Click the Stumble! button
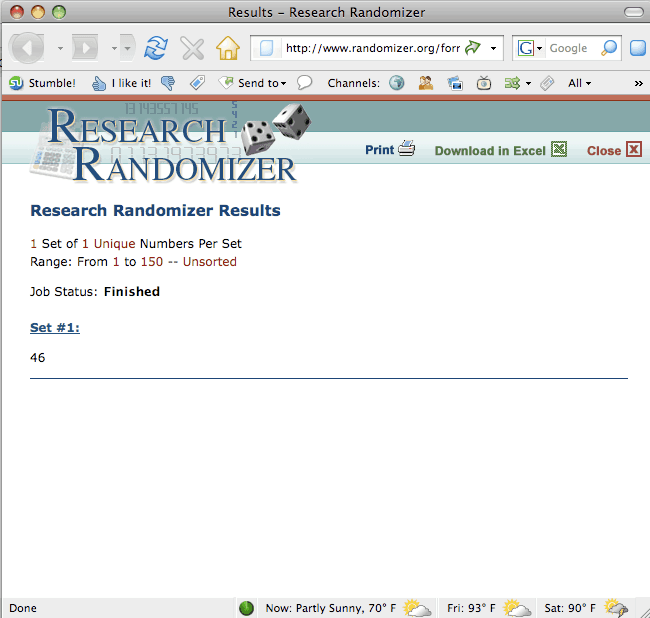Viewport: 650px width, 618px height. tap(43, 83)
